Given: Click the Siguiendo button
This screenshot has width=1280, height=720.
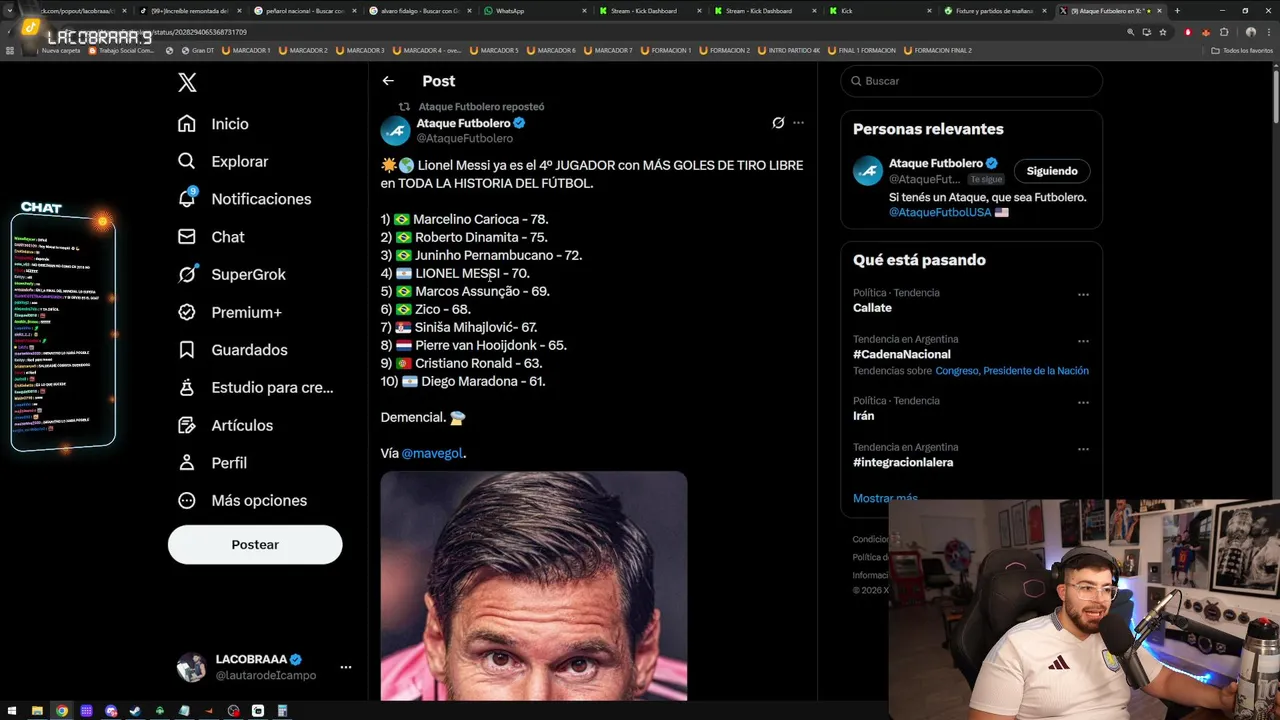Looking at the screenshot, I should pyautogui.click(x=1052, y=171).
